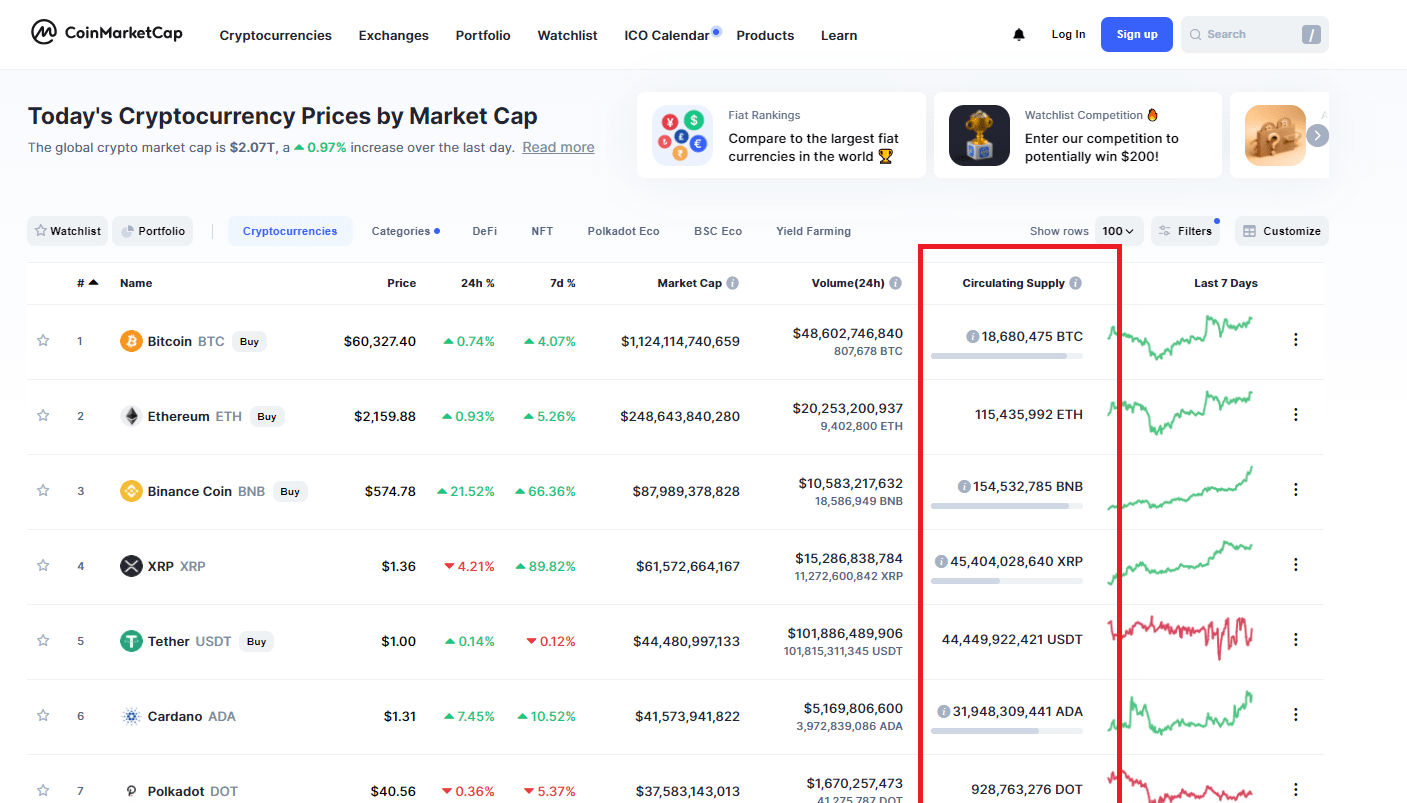Click the Ethereum coin icon
The image size is (1407, 803).
131,416
